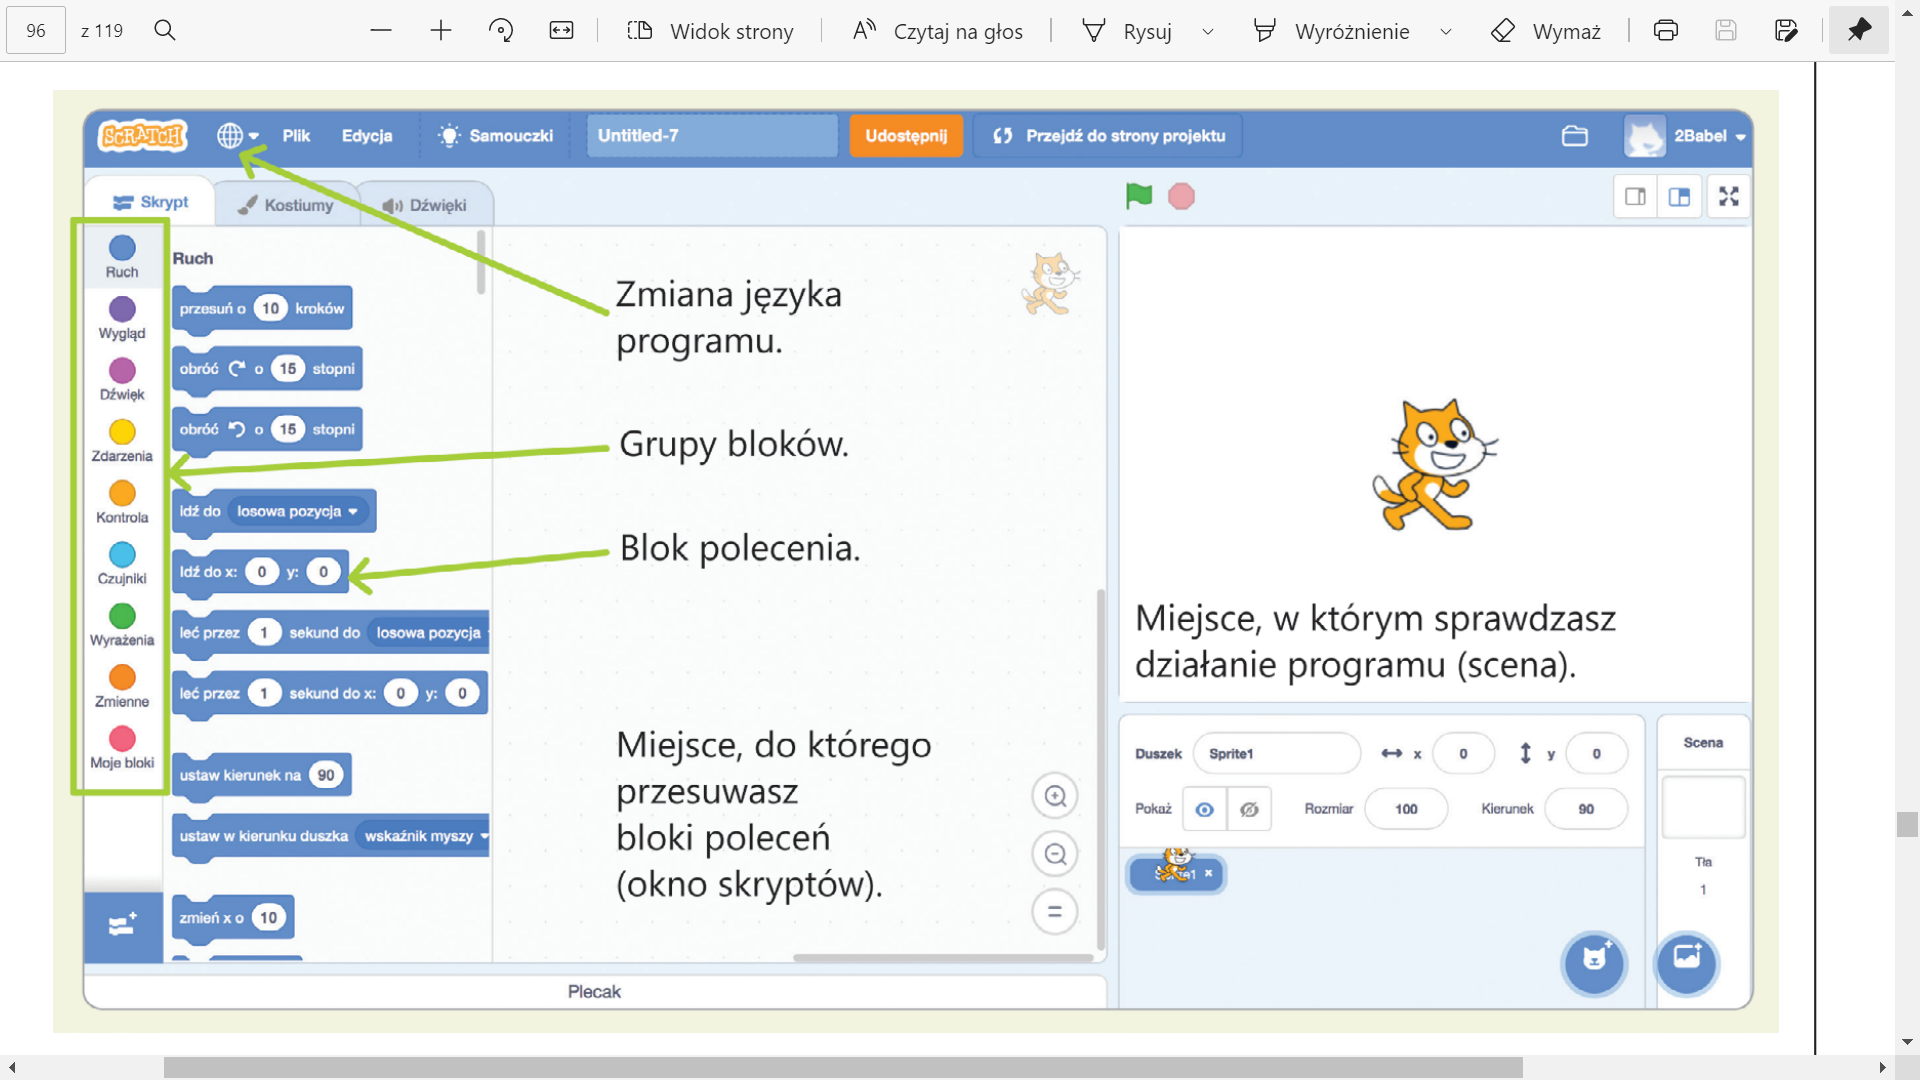Viewport: 1920px width, 1080px height.
Task: Click the Udostępnij button
Action: [x=905, y=135]
